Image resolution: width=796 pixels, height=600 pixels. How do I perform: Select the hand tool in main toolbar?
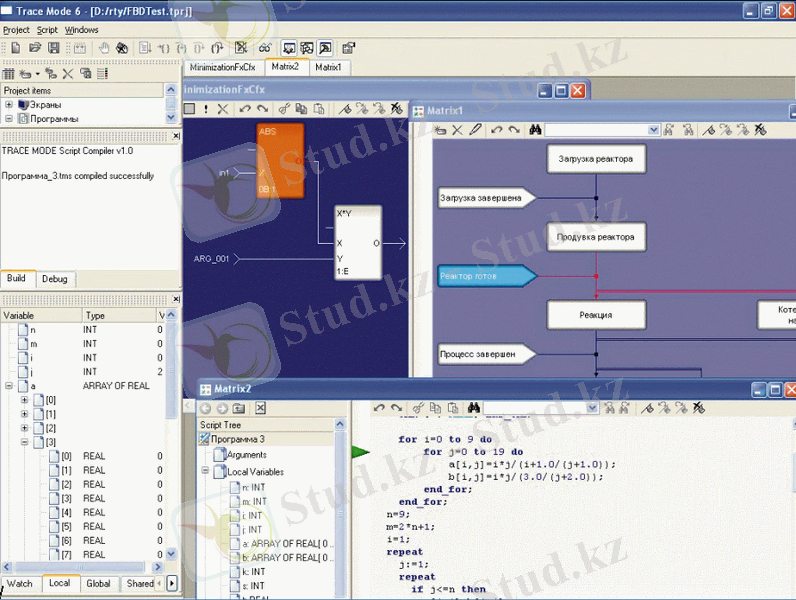[104, 47]
